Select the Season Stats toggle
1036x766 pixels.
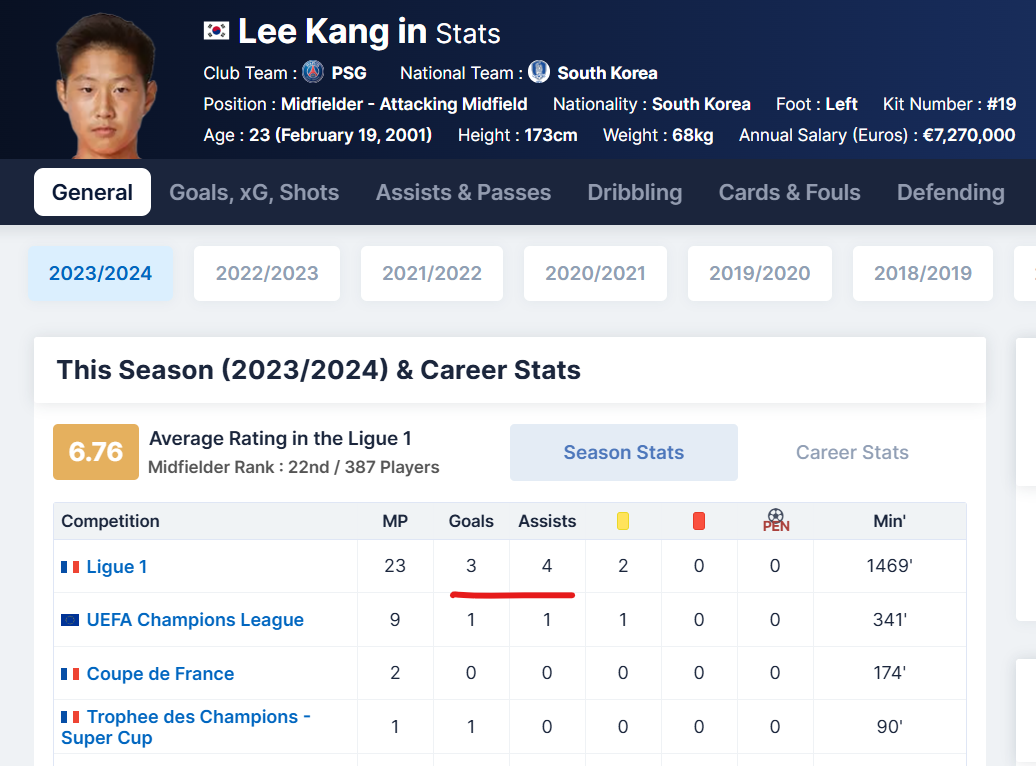[624, 452]
